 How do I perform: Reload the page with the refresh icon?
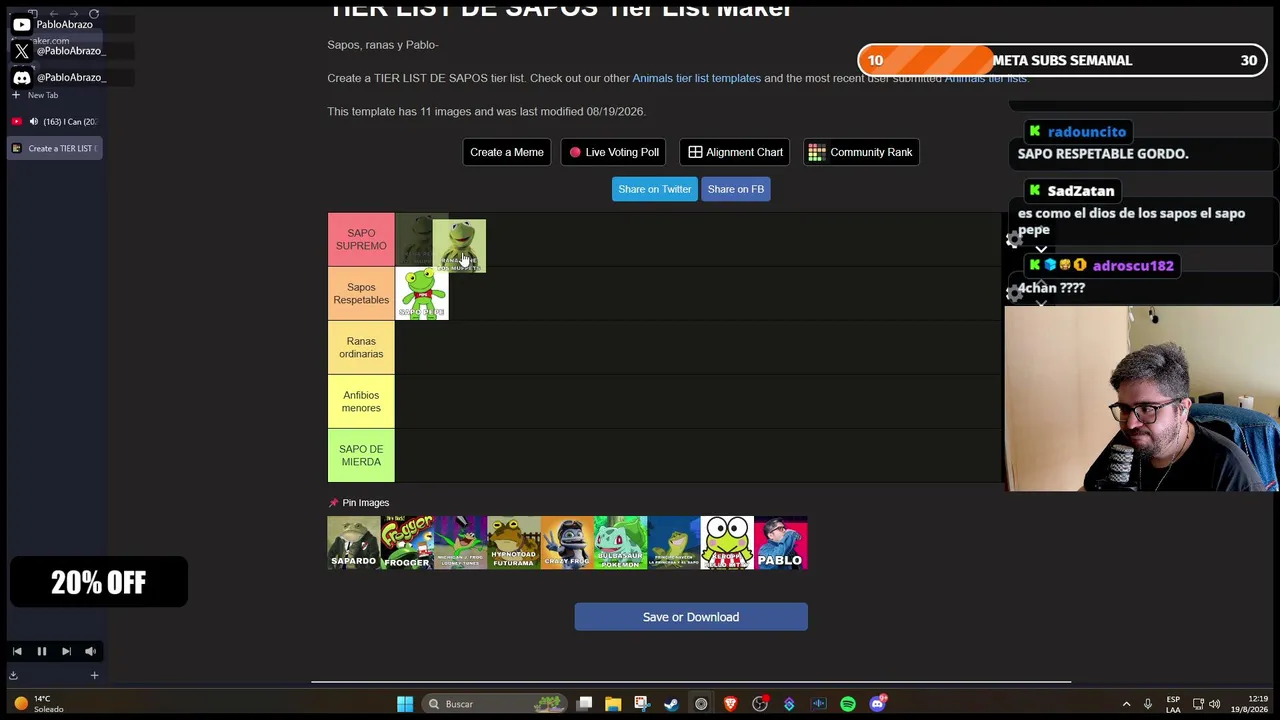[x=94, y=14]
